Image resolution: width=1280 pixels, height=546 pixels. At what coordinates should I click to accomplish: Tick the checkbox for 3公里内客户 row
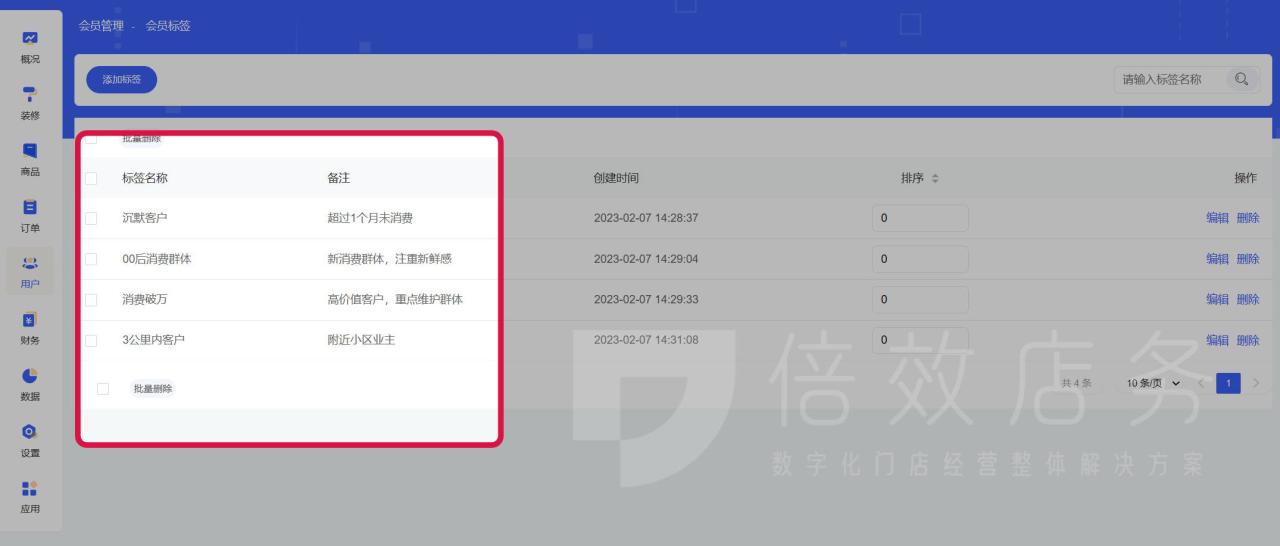tap(91, 340)
